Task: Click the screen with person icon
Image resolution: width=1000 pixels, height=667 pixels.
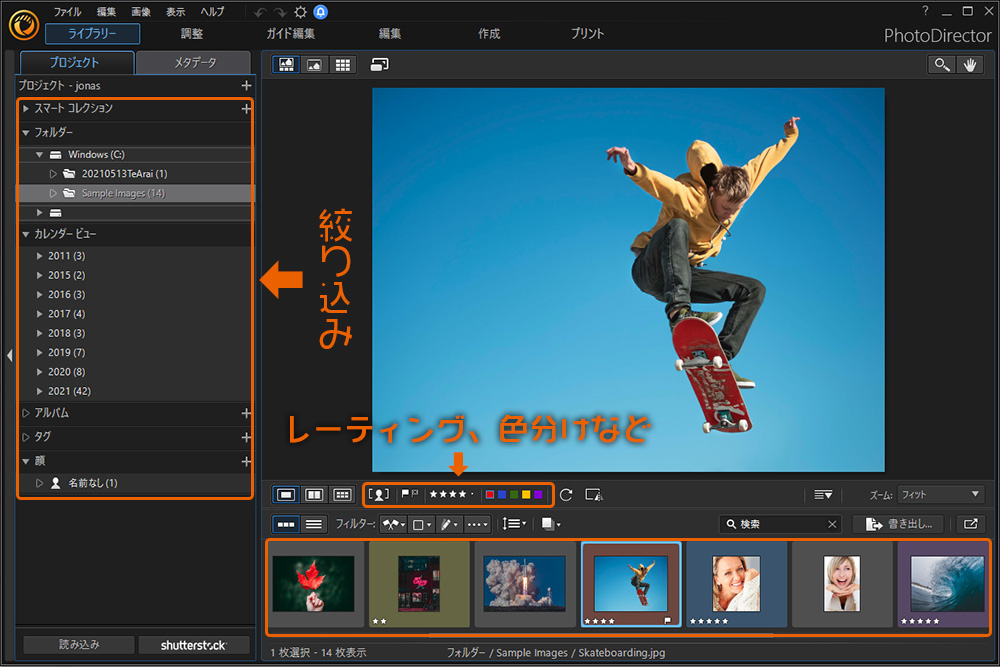Action: pos(594,495)
